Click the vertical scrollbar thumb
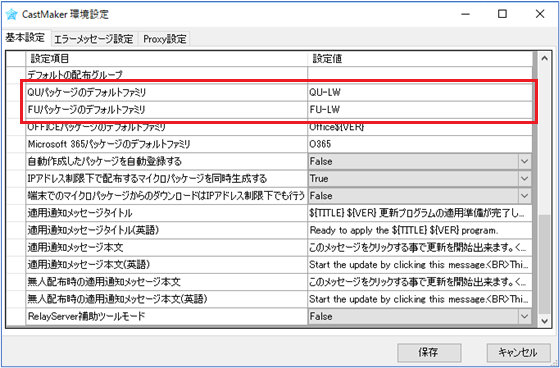Viewport: 560px width, 368px height. [544, 264]
